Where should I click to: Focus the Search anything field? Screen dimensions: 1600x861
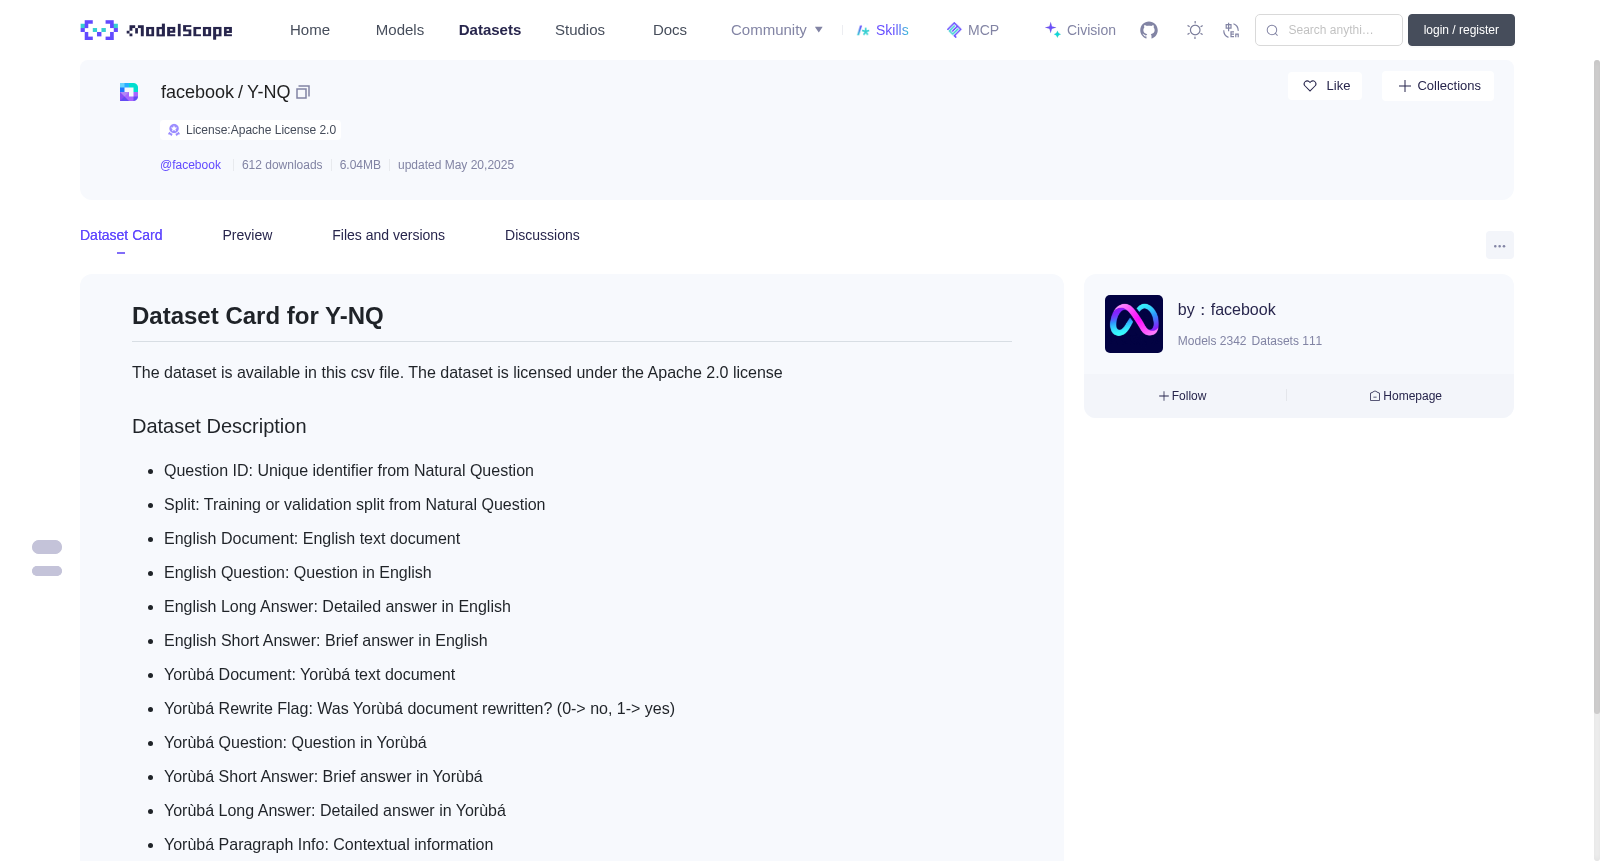(x=1329, y=30)
